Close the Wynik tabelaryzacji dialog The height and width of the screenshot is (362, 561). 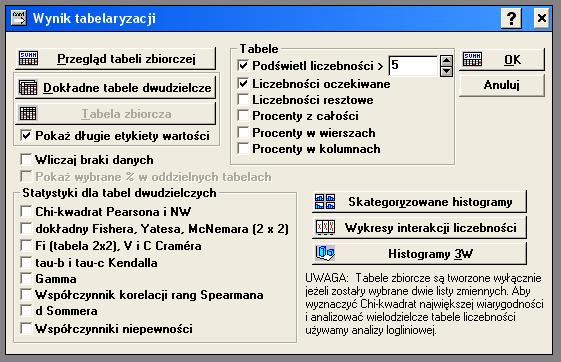542,18
